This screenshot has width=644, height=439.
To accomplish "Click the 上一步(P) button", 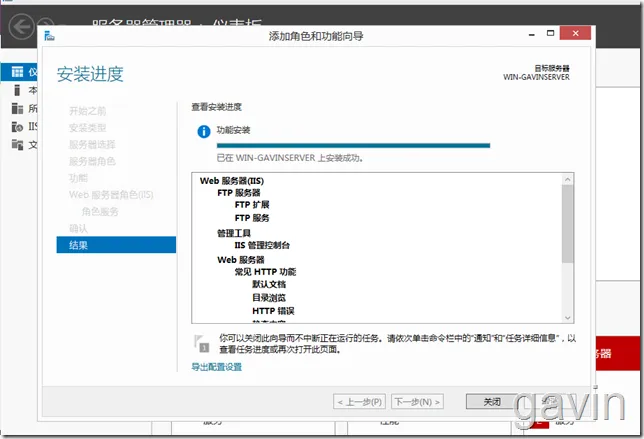I will click(359, 402).
